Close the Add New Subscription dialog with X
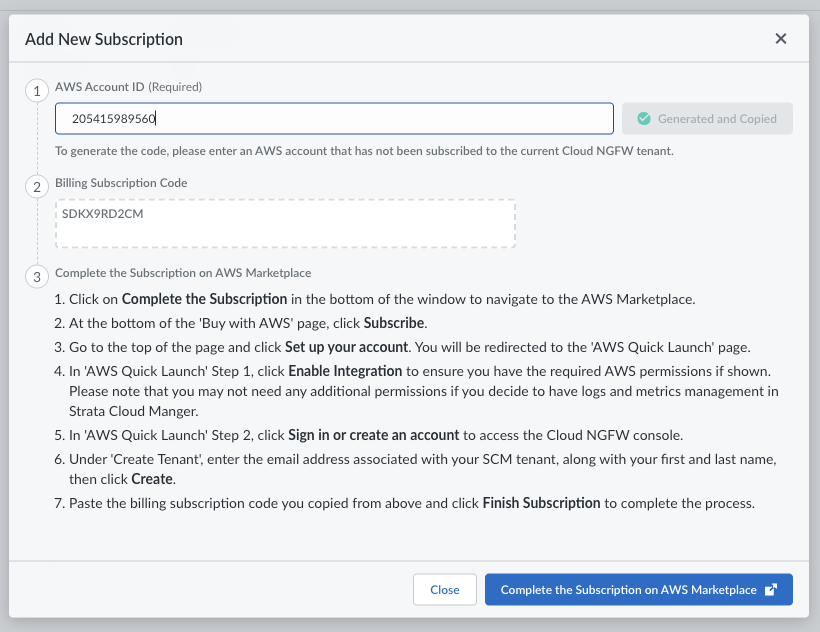 click(x=781, y=39)
